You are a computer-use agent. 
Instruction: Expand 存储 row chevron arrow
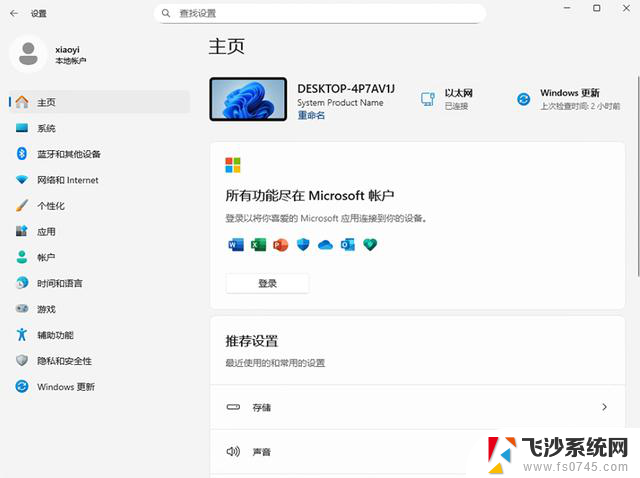pyautogui.click(x=604, y=407)
